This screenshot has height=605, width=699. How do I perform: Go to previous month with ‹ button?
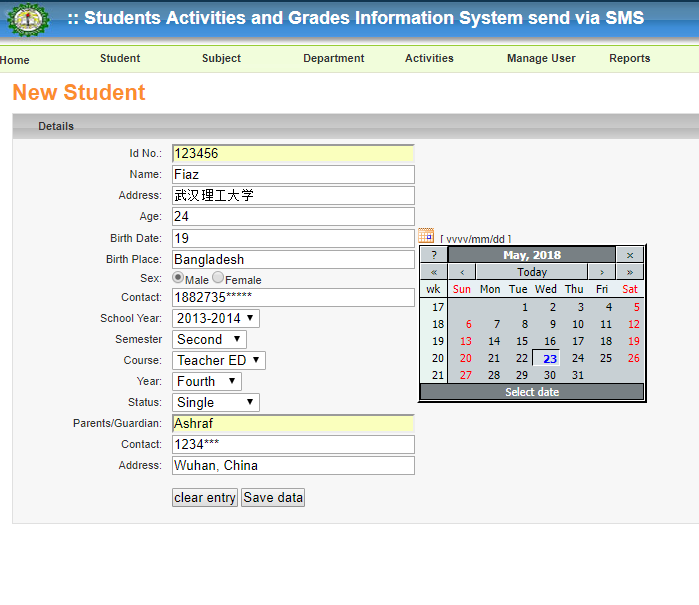pyautogui.click(x=462, y=272)
